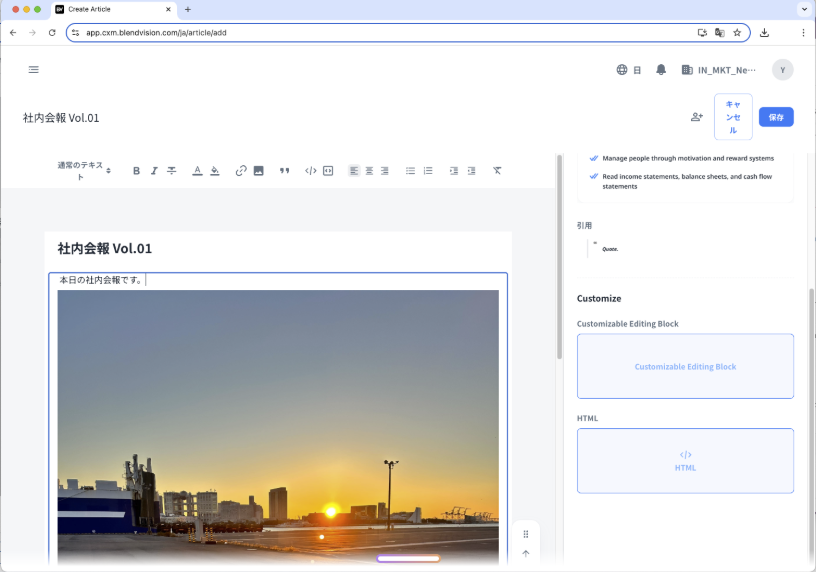Image resolution: width=816 pixels, height=572 pixels.
Task: Align text to the left
Action: point(354,171)
